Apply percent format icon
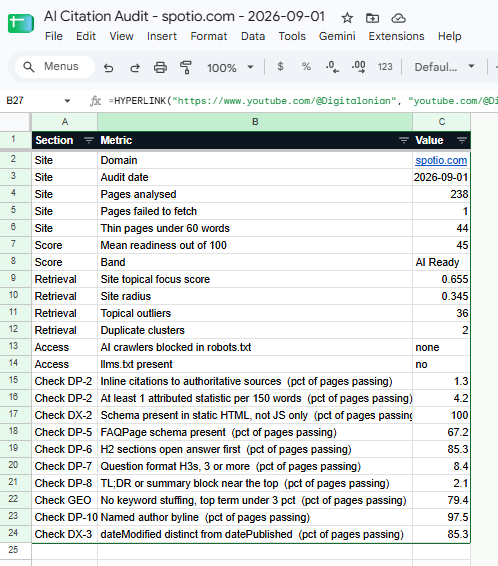 [x=306, y=67]
